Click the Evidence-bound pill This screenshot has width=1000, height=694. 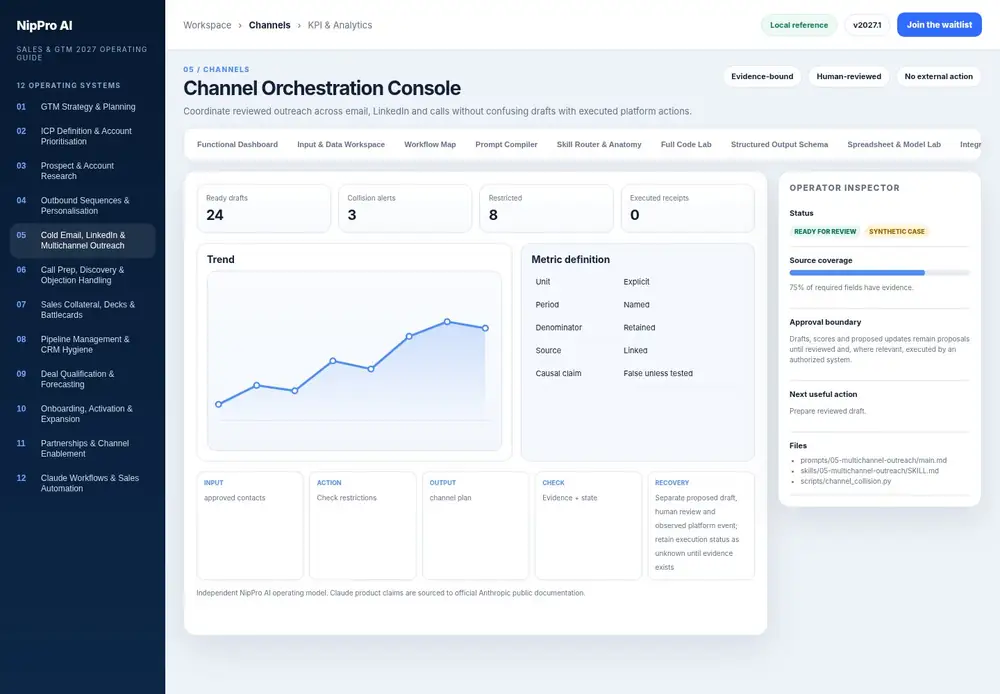coord(762,77)
